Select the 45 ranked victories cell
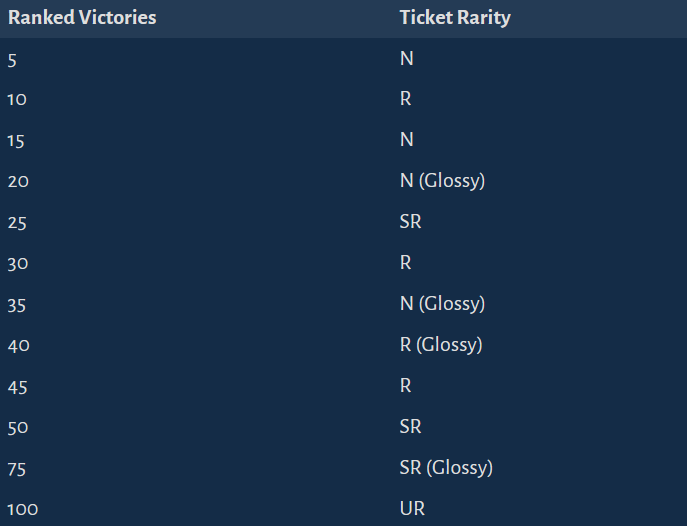 click(18, 388)
